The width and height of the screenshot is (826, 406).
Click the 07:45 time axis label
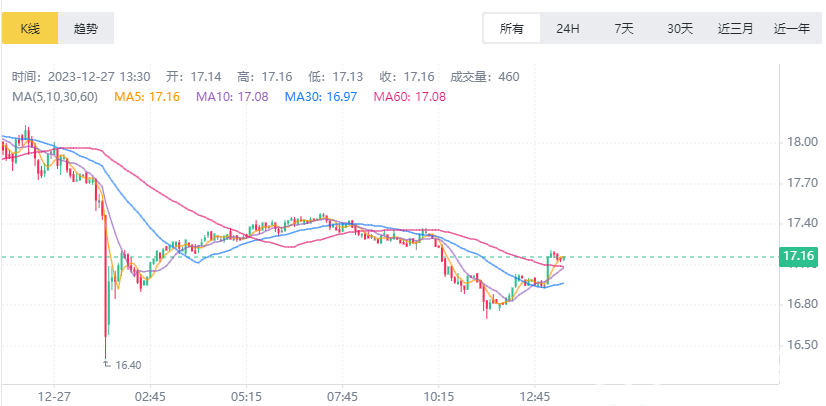pos(343,396)
